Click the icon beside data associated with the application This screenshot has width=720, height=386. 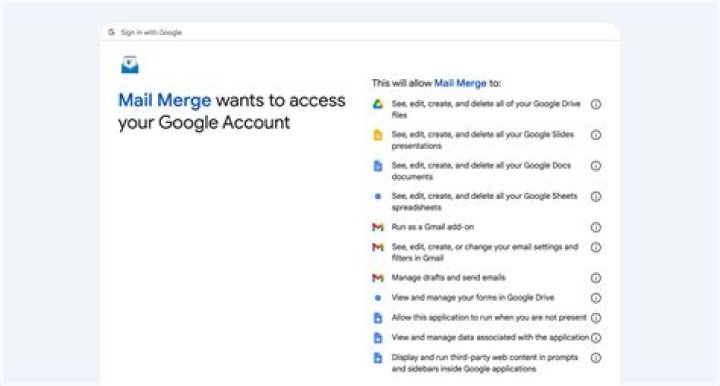[x=377, y=338]
